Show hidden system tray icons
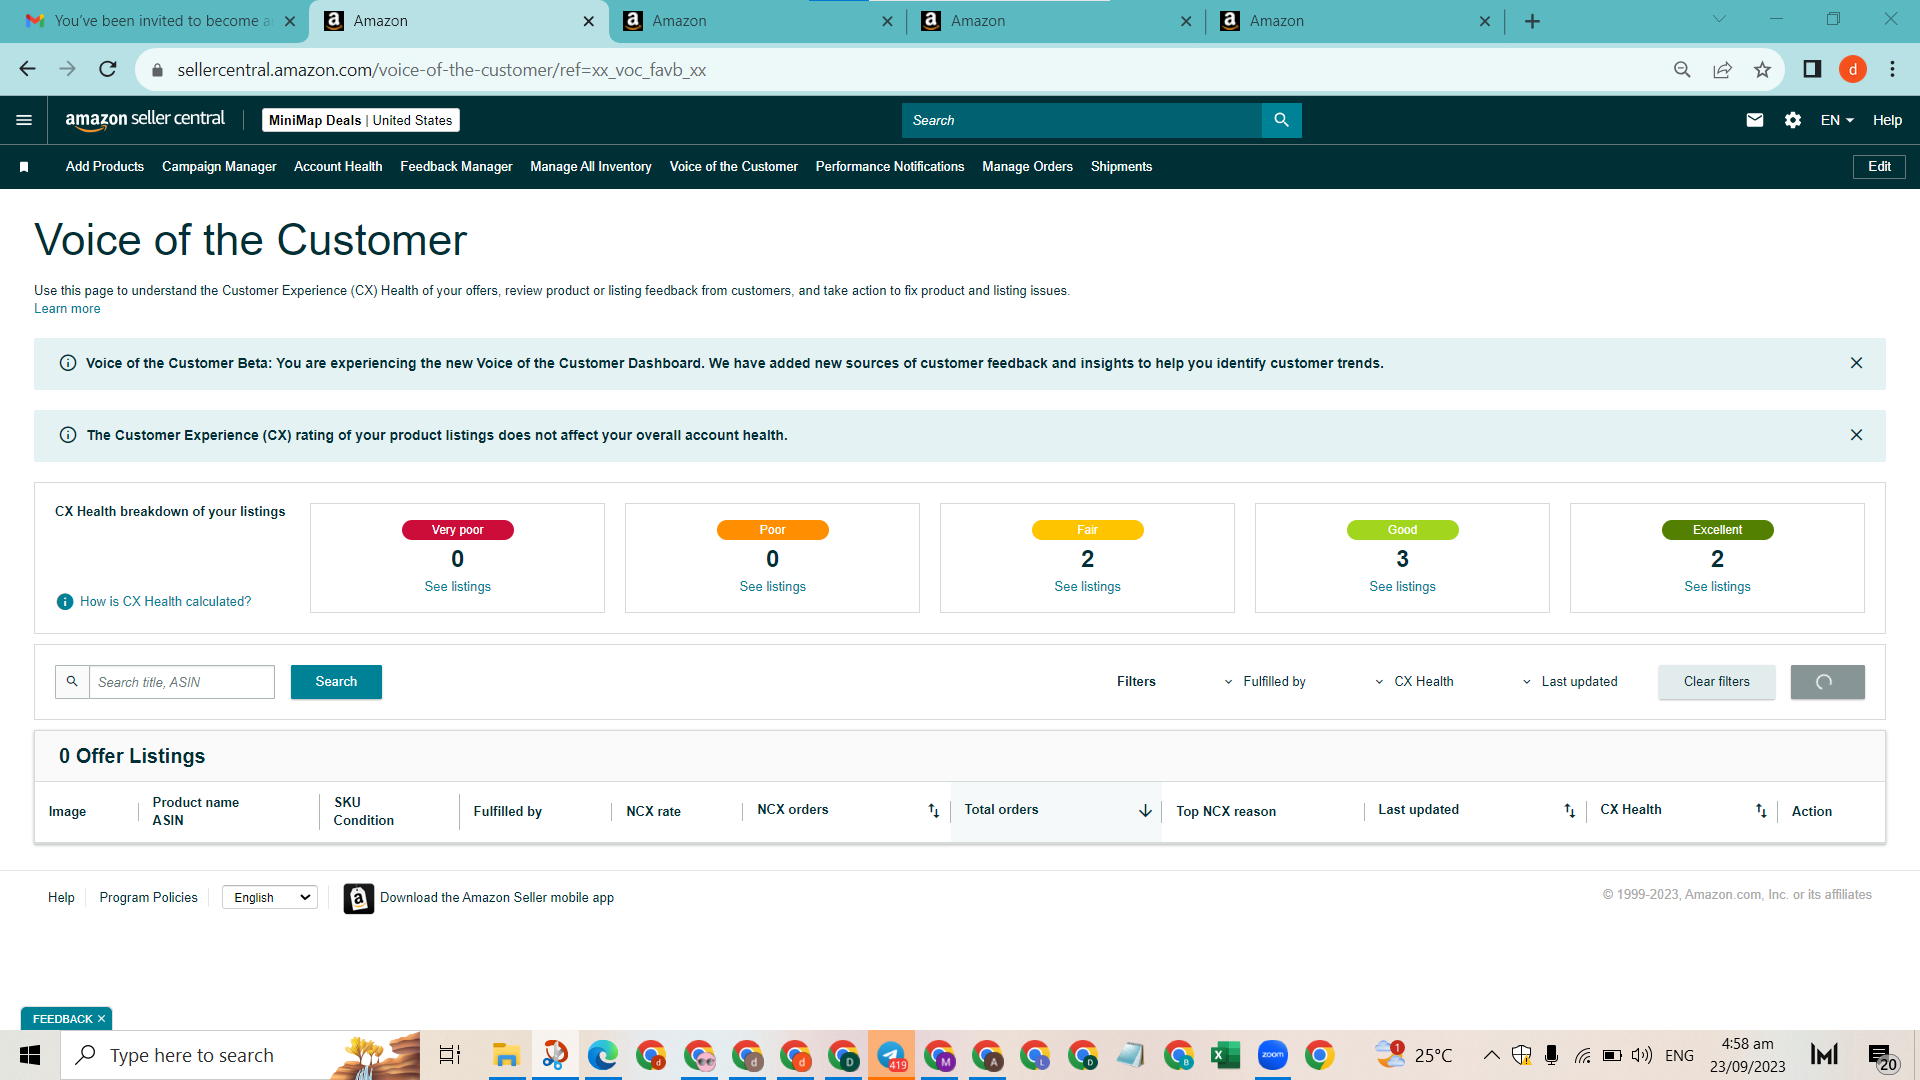This screenshot has height=1080, width=1920. coord(1491,1055)
